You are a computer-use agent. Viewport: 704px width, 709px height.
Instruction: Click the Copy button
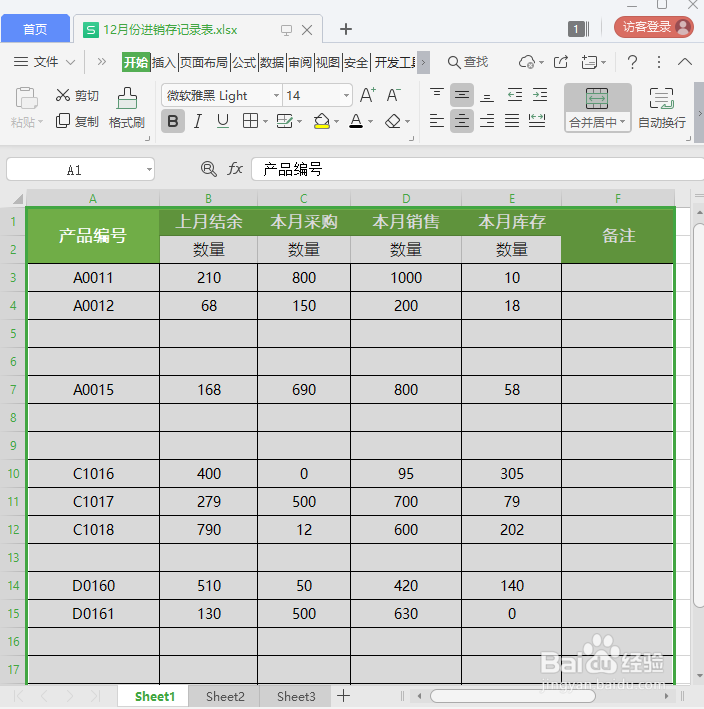pyautogui.click(x=77, y=121)
